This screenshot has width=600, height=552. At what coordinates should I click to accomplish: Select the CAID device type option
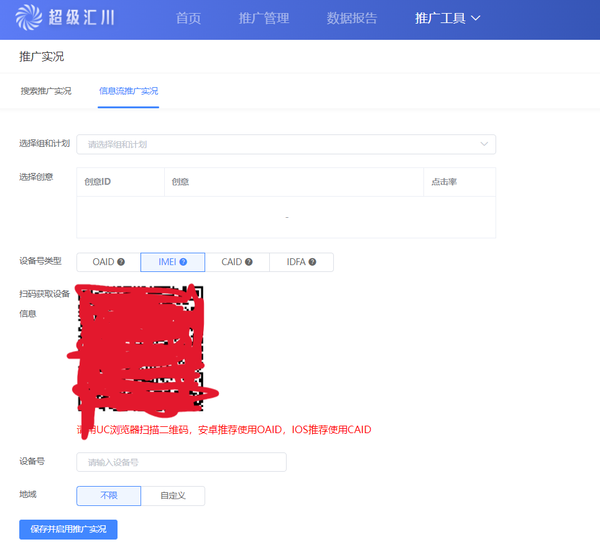237,262
